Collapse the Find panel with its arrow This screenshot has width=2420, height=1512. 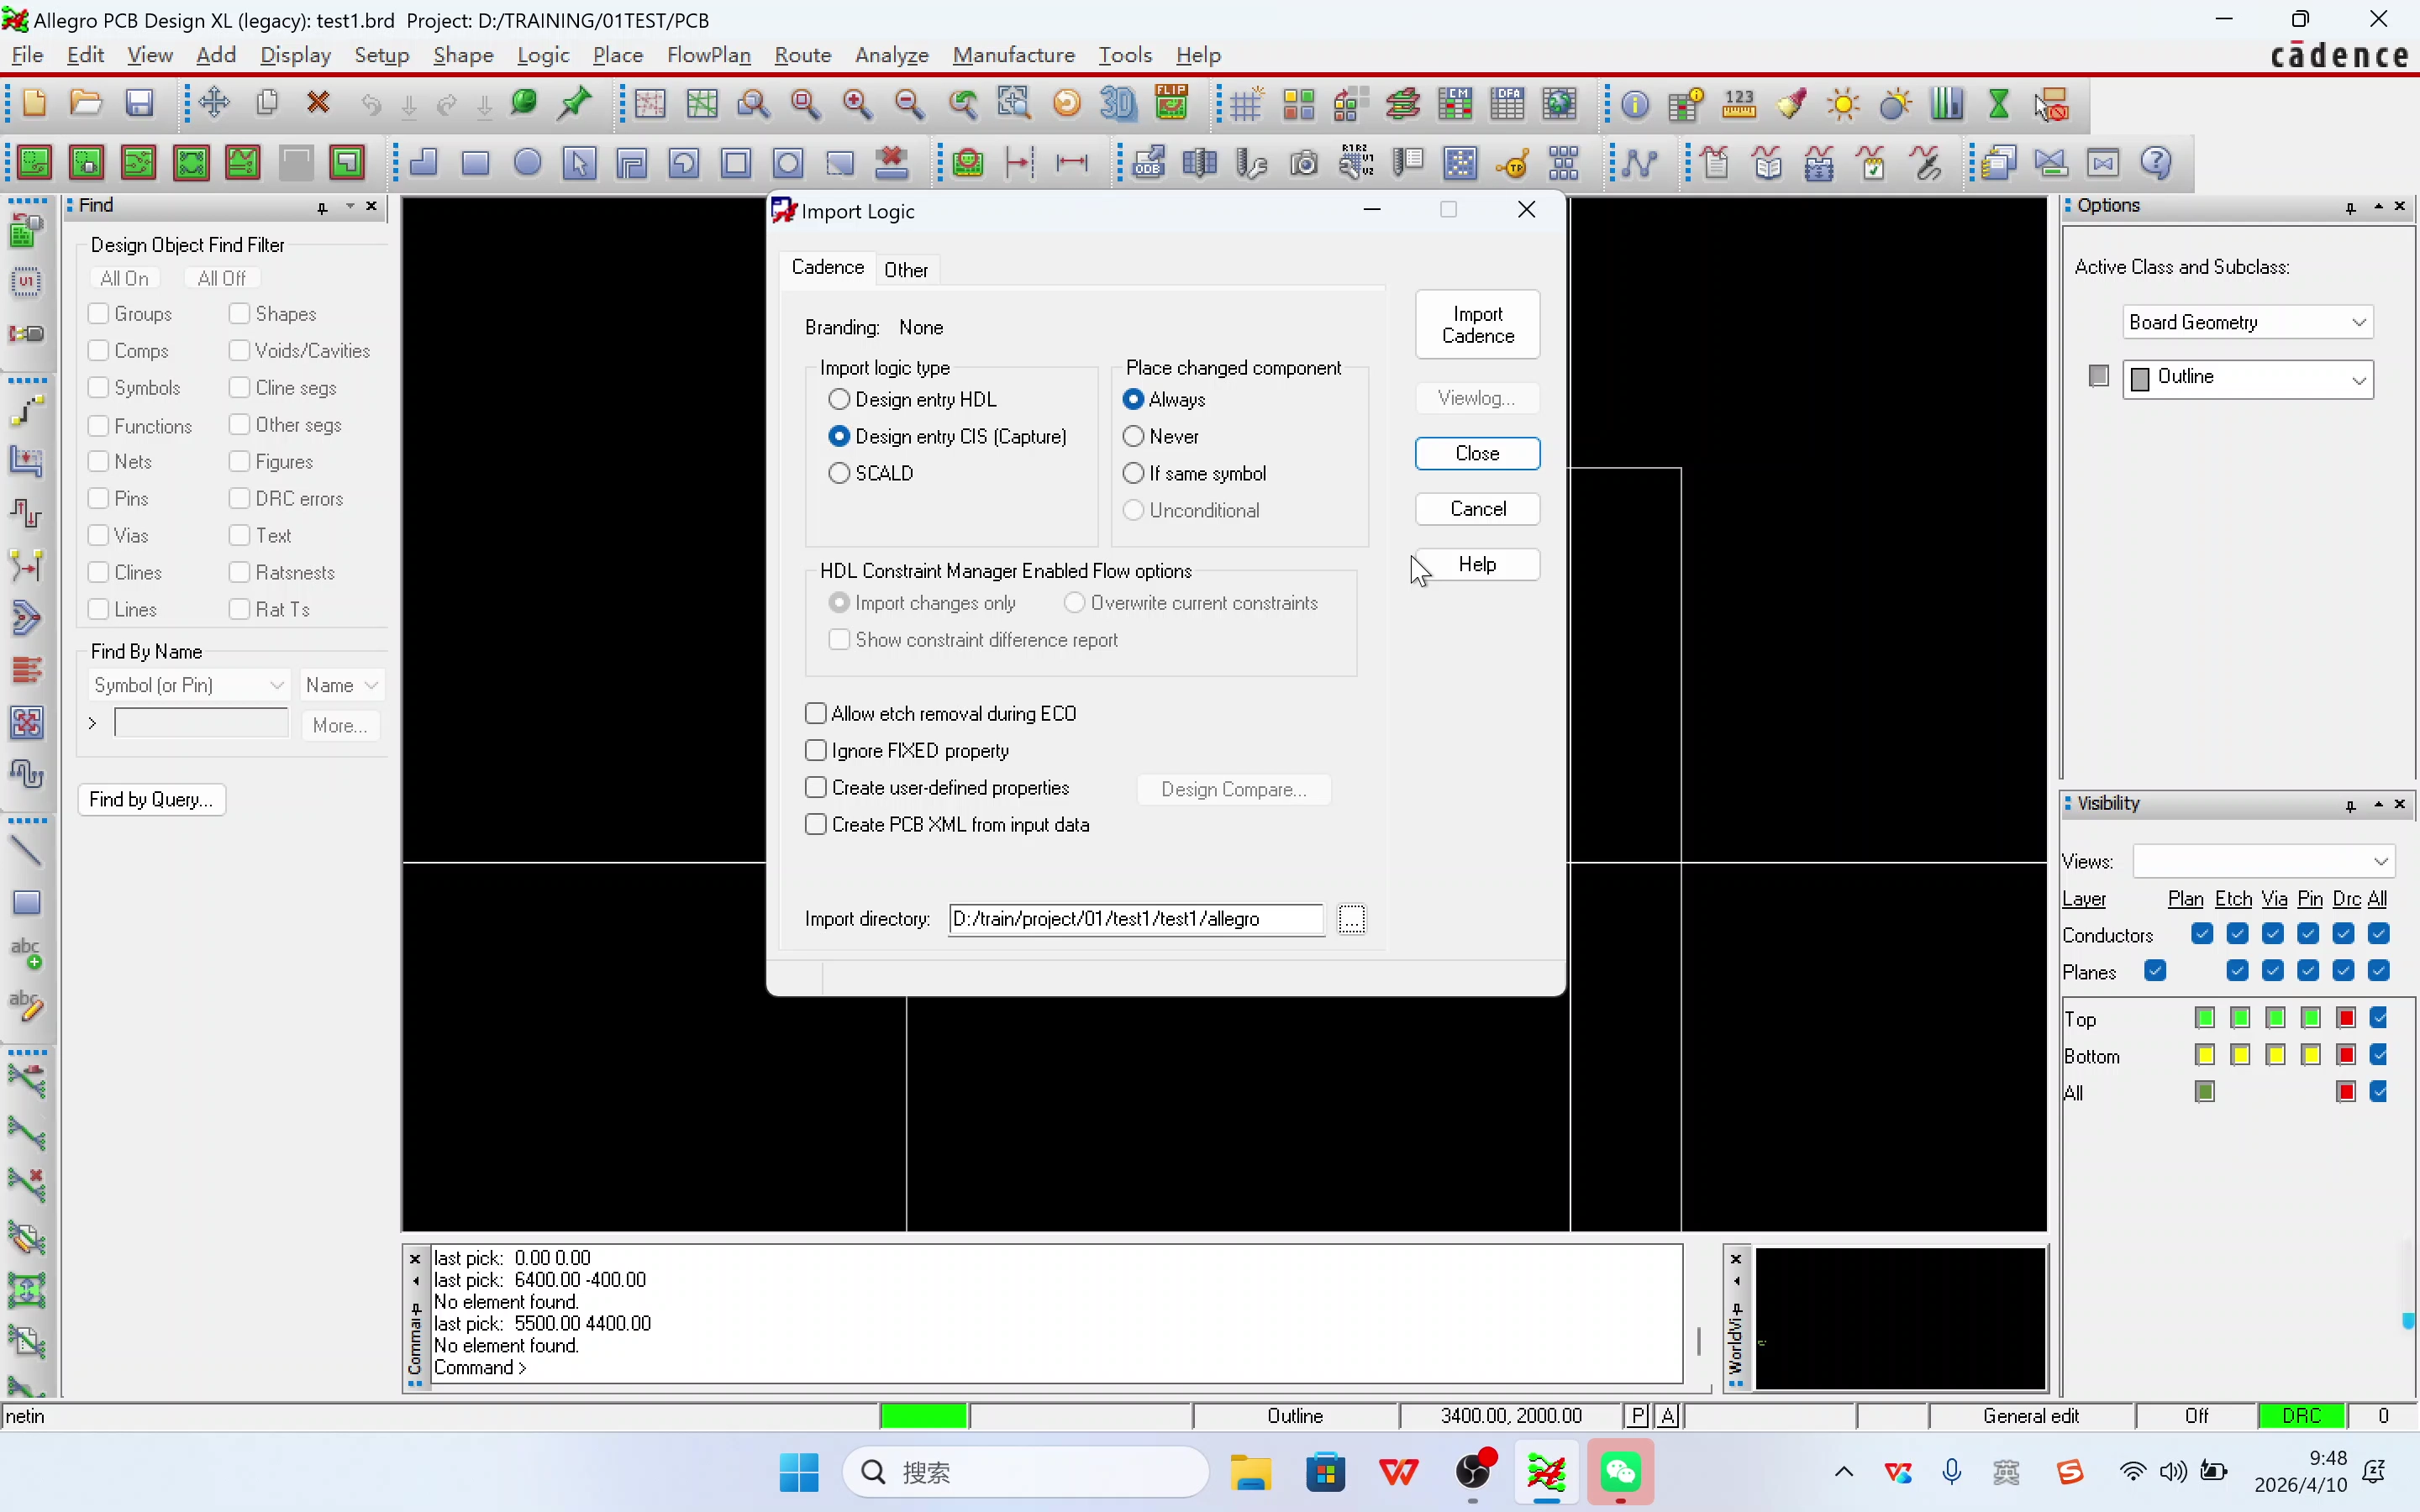(350, 206)
